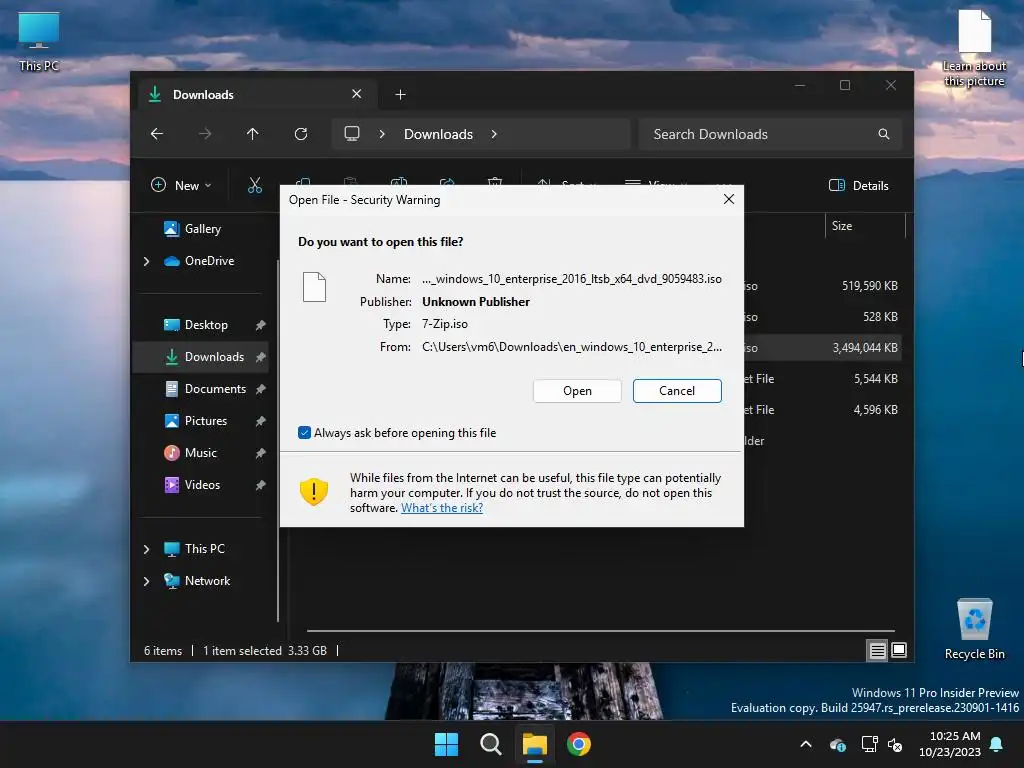Screen dimensions: 1024x768
Task: Launch Google Chrome from taskbar
Action: (x=579, y=744)
